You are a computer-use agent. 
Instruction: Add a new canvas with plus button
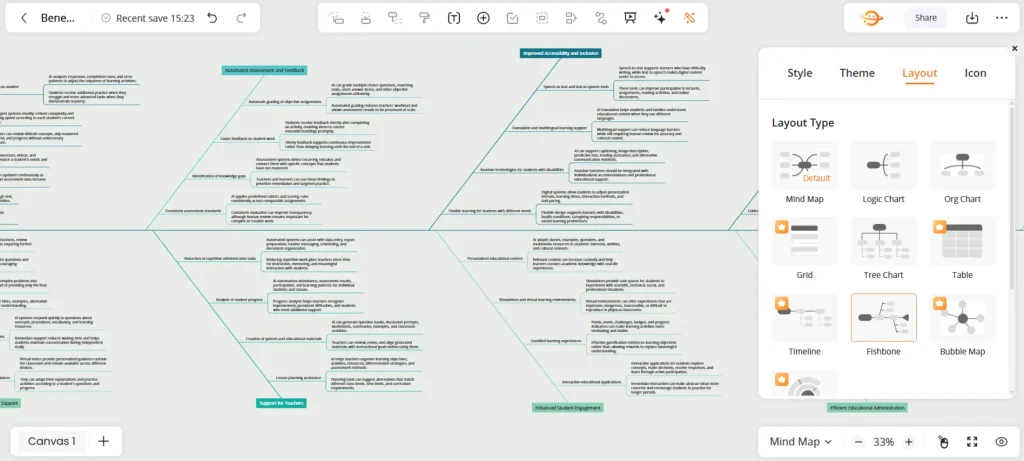pos(103,441)
